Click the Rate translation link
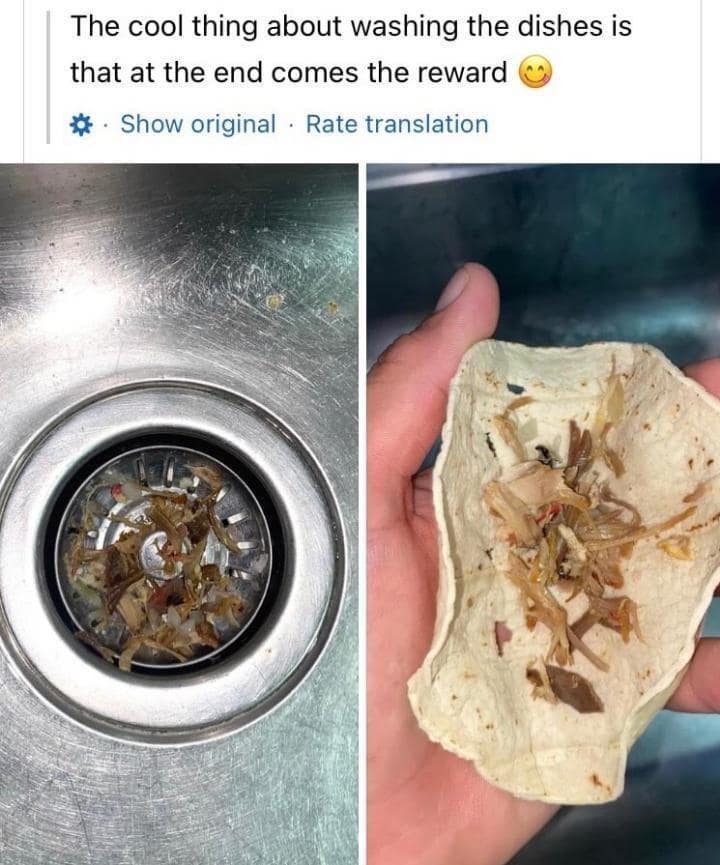Screen dimensions: 720x865 click(x=397, y=124)
